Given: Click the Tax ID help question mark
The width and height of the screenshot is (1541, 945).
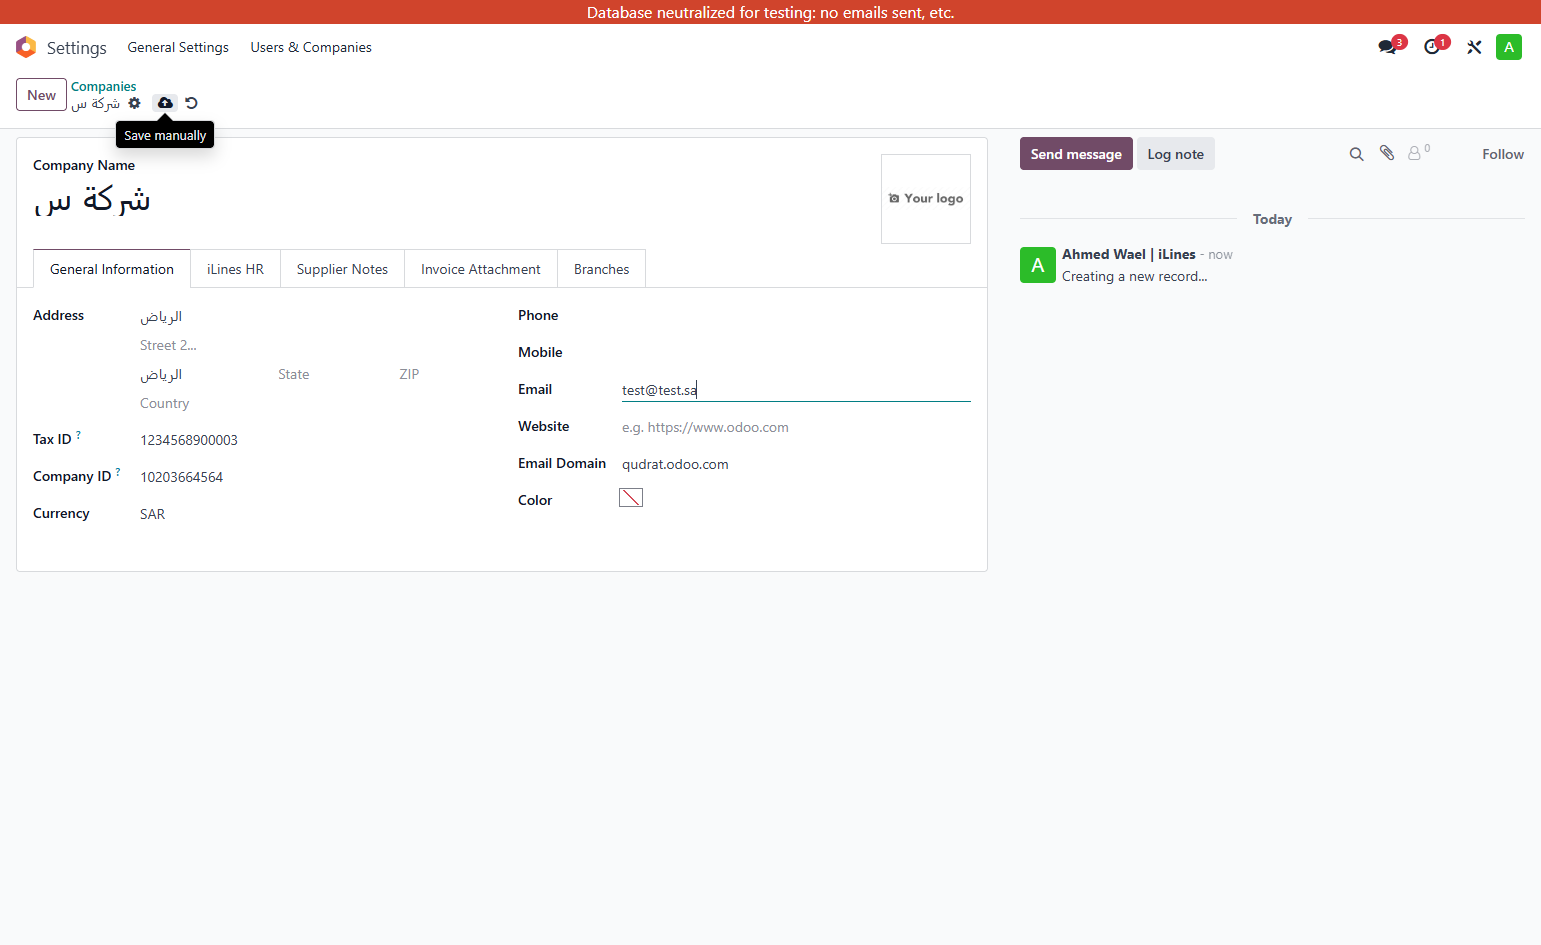Looking at the screenshot, I should coord(79,435).
